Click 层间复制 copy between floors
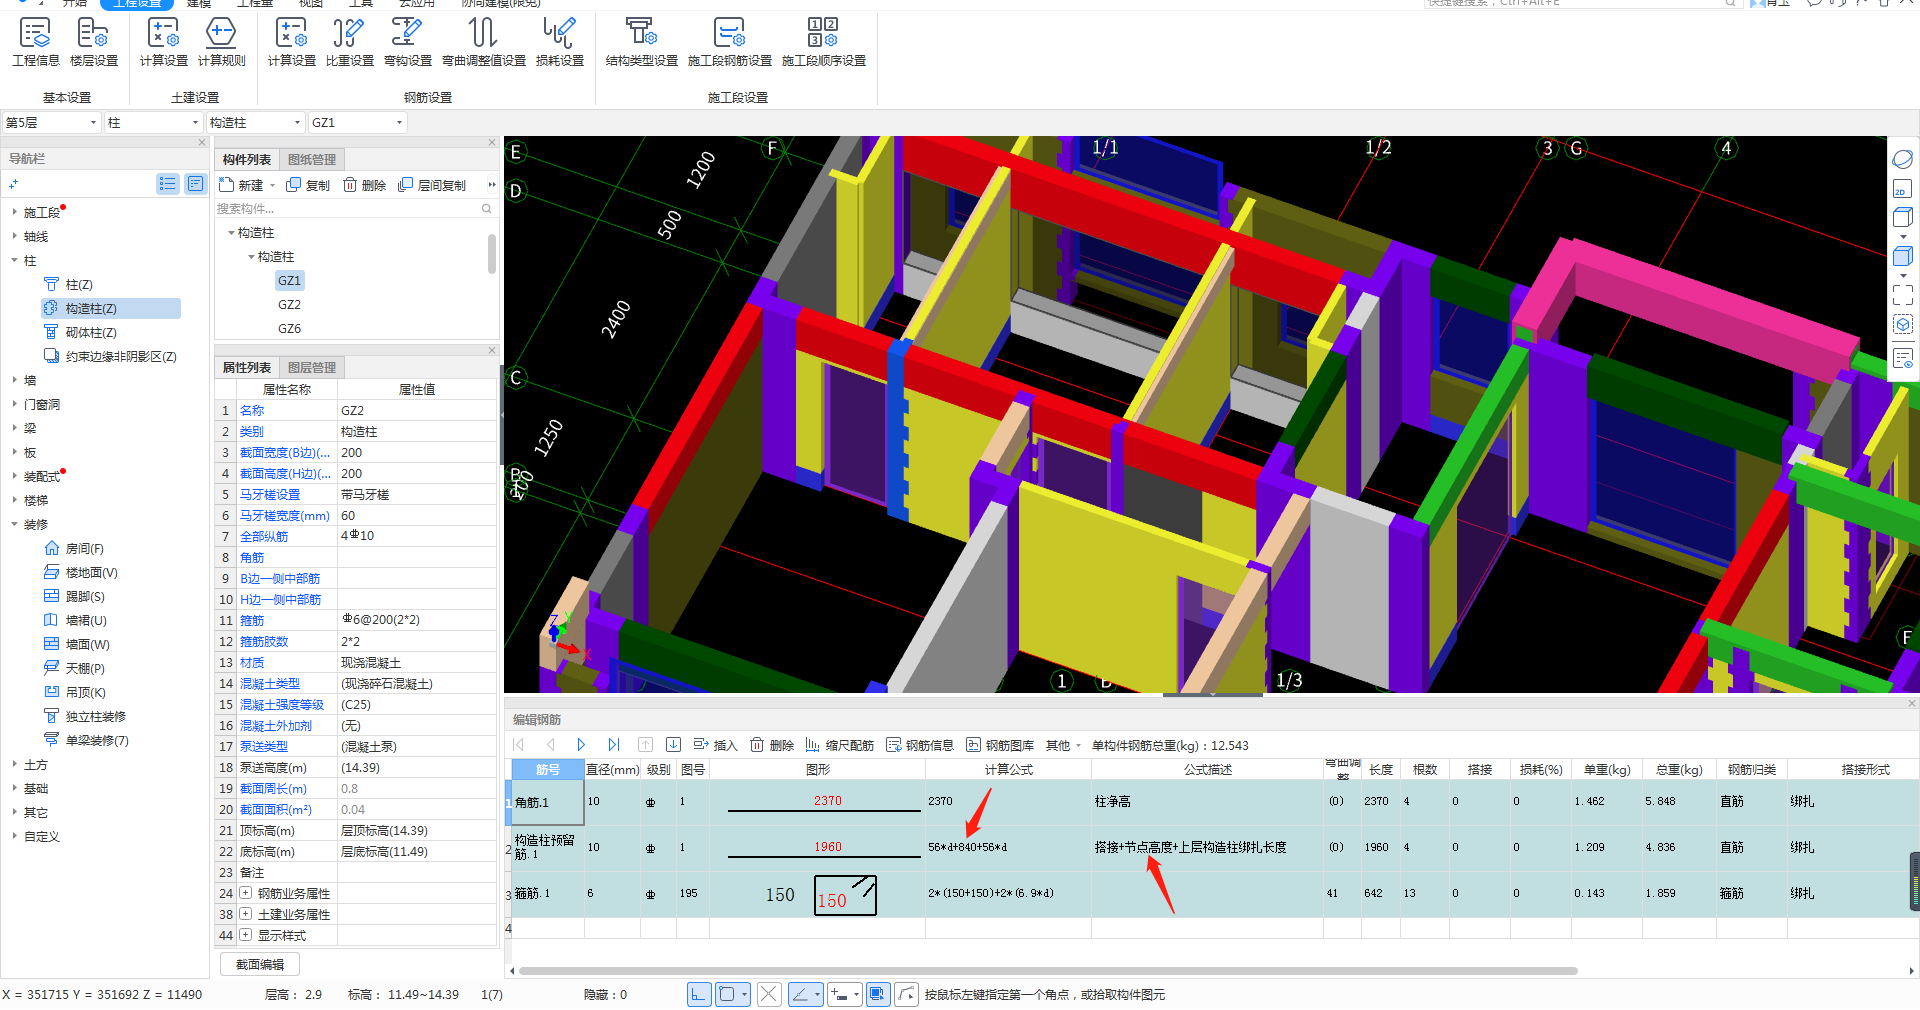Image resolution: width=1920 pixels, height=1010 pixels. click(x=432, y=185)
